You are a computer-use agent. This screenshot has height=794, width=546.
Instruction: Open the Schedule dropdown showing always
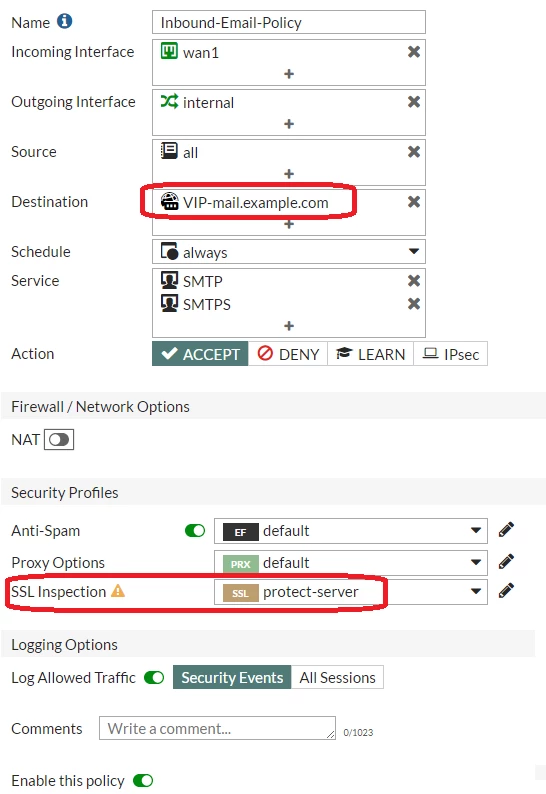(x=289, y=252)
